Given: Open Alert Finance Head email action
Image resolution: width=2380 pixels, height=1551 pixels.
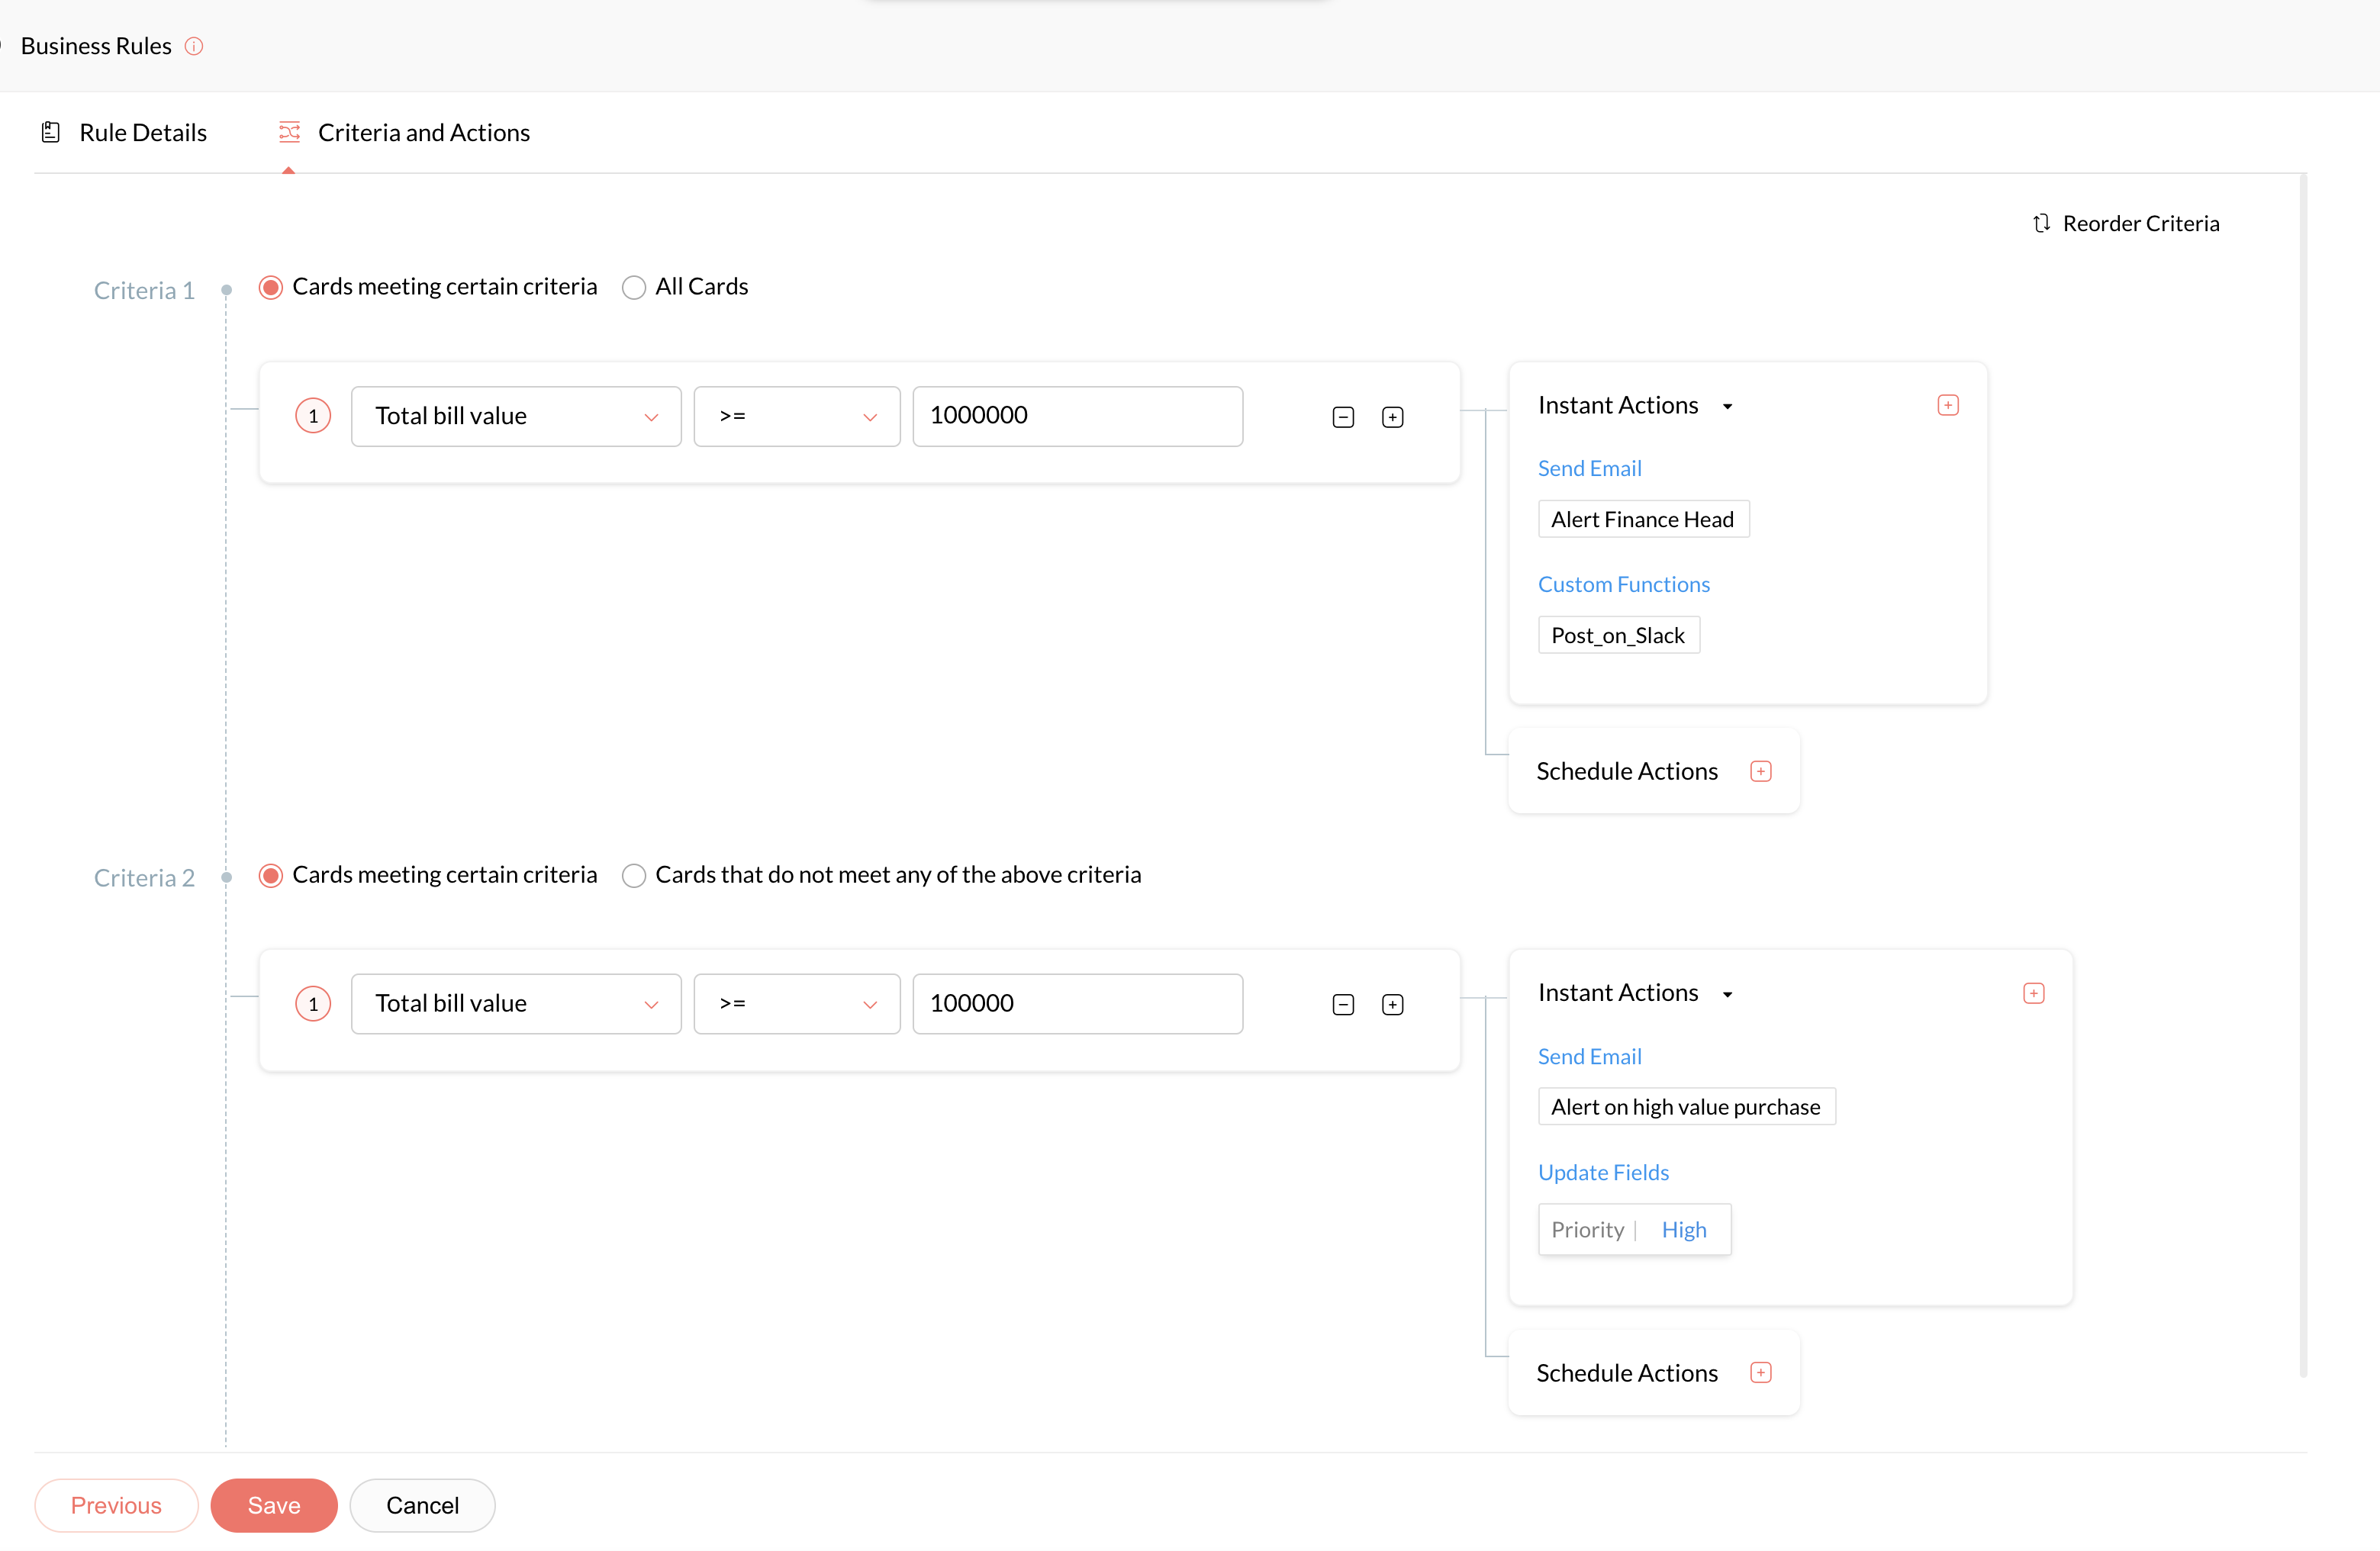Looking at the screenshot, I should tap(1642, 519).
